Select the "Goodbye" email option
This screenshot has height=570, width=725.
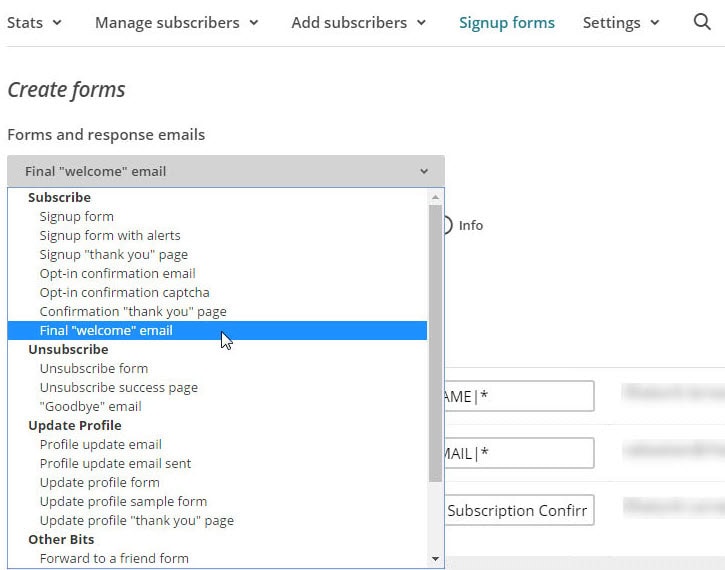coord(90,406)
